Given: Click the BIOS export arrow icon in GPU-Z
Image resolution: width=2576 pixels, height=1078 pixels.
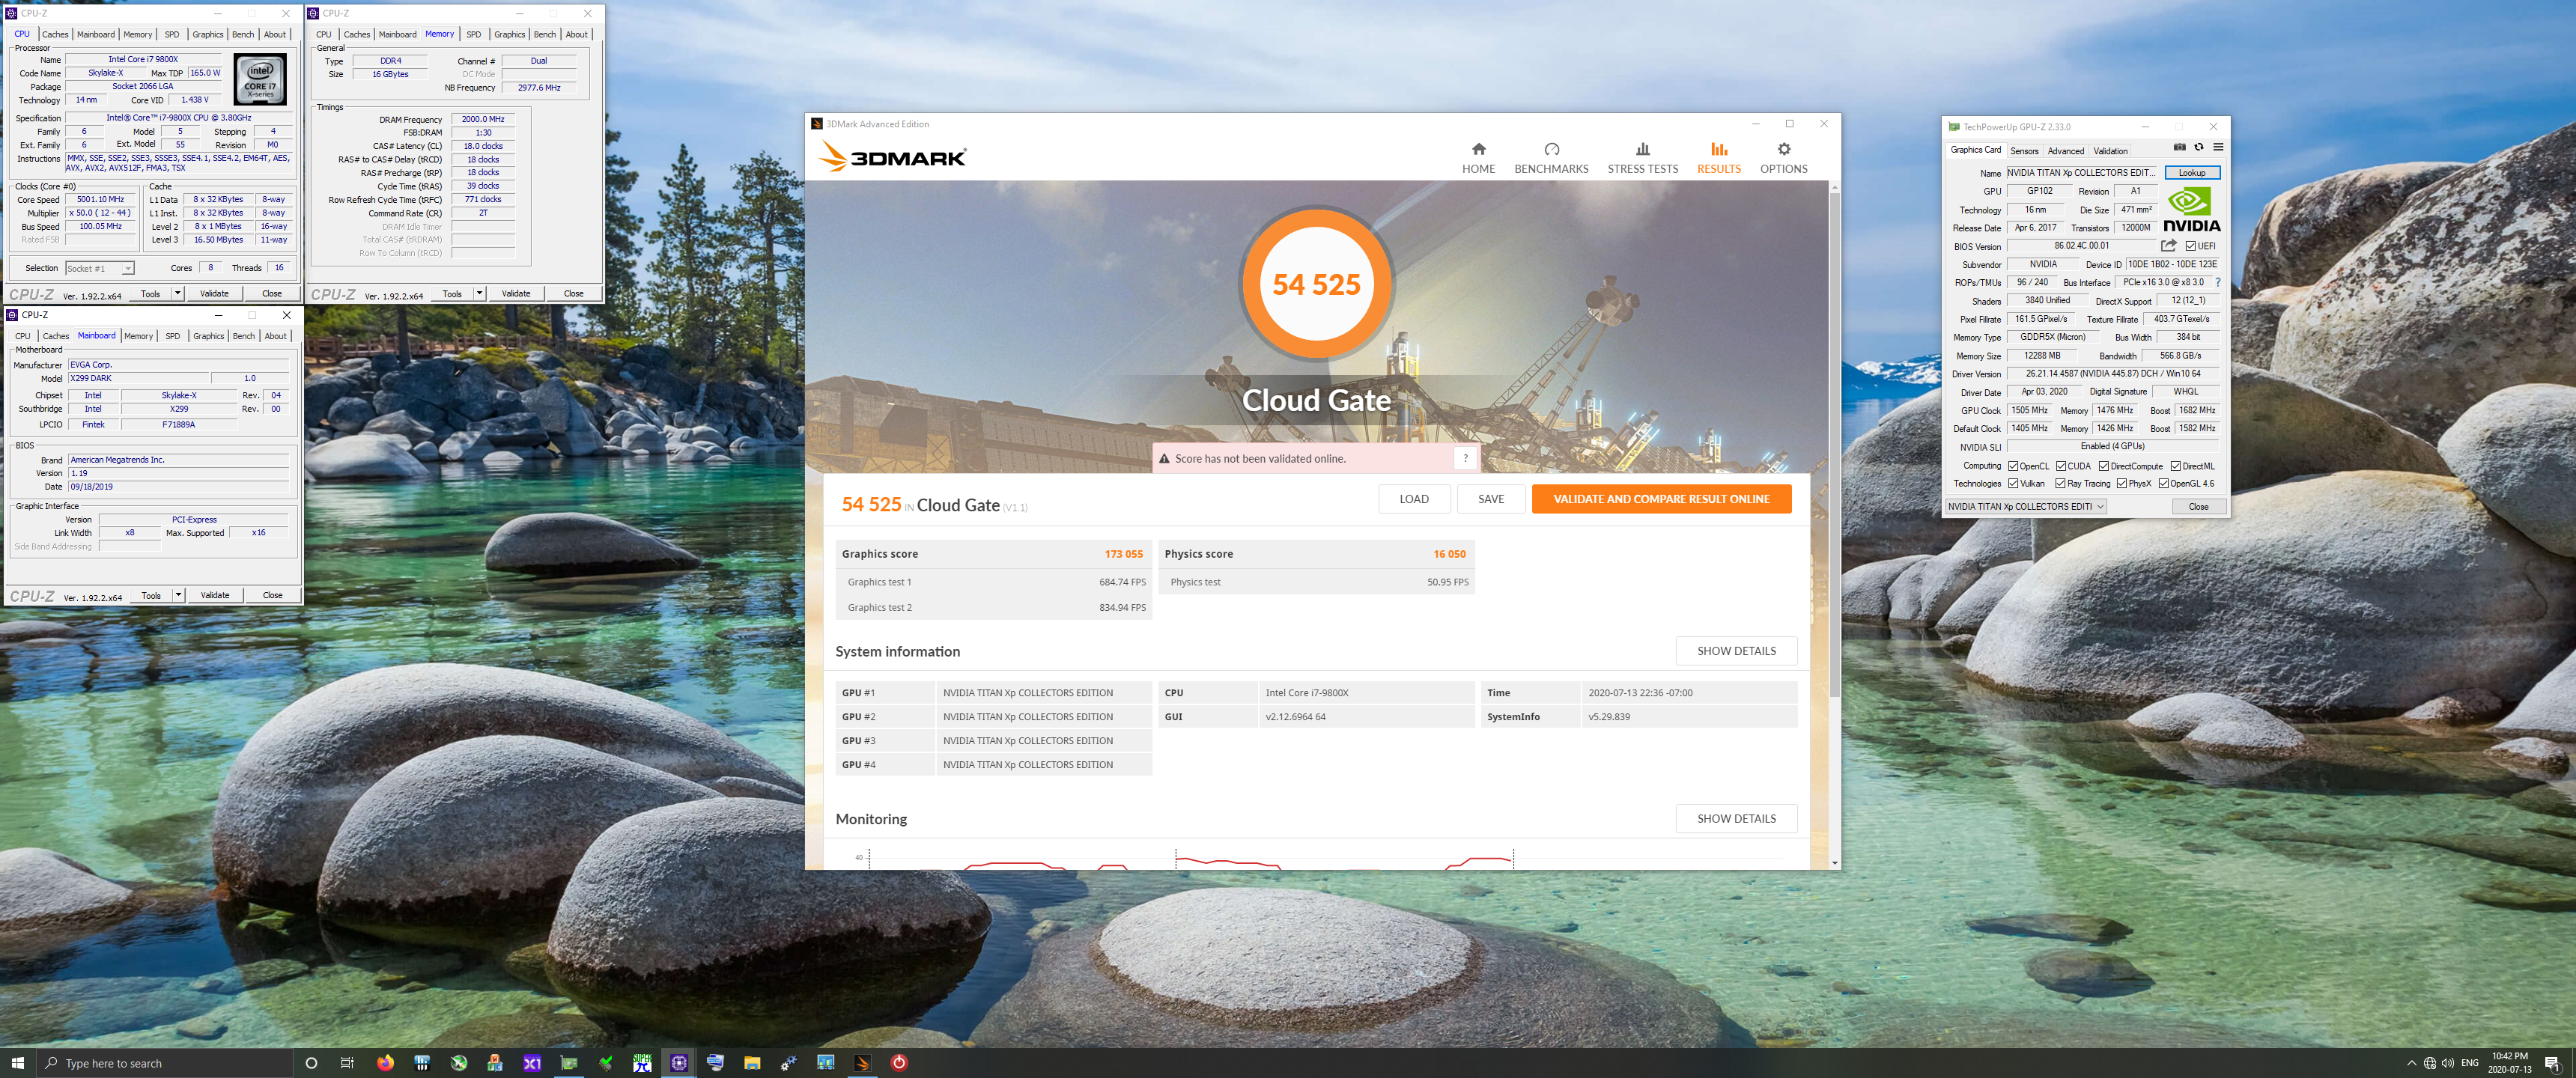Looking at the screenshot, I should coord(2168,245).
